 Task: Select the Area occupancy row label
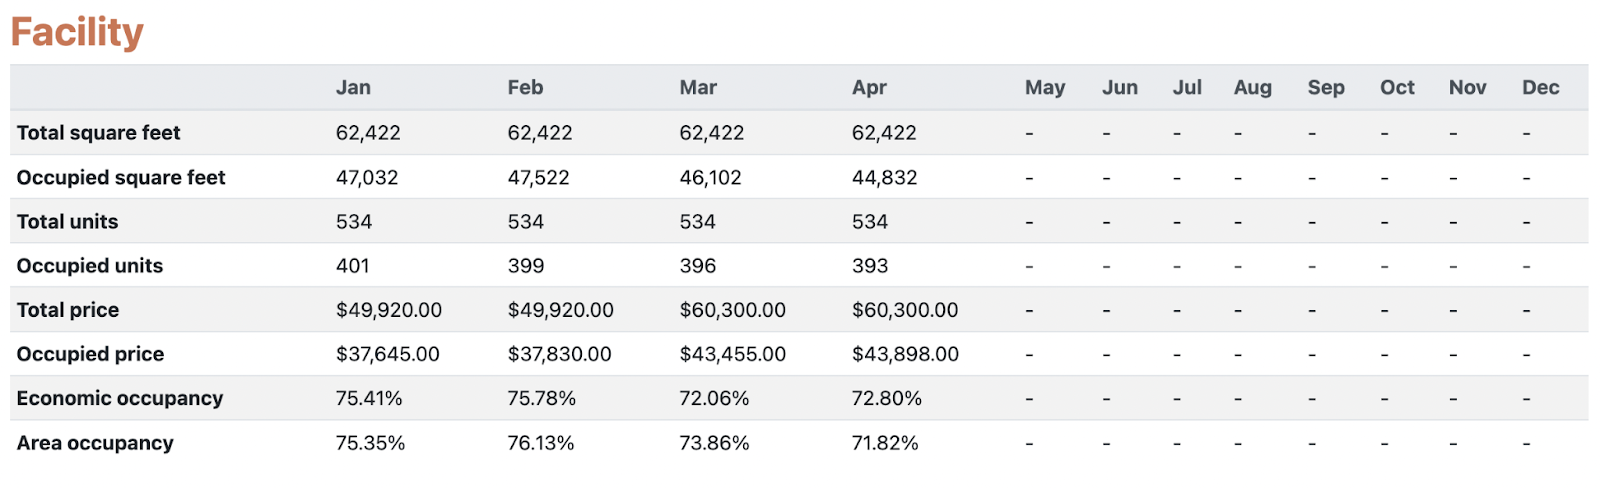pyautogui.click(x=95, y=443)
